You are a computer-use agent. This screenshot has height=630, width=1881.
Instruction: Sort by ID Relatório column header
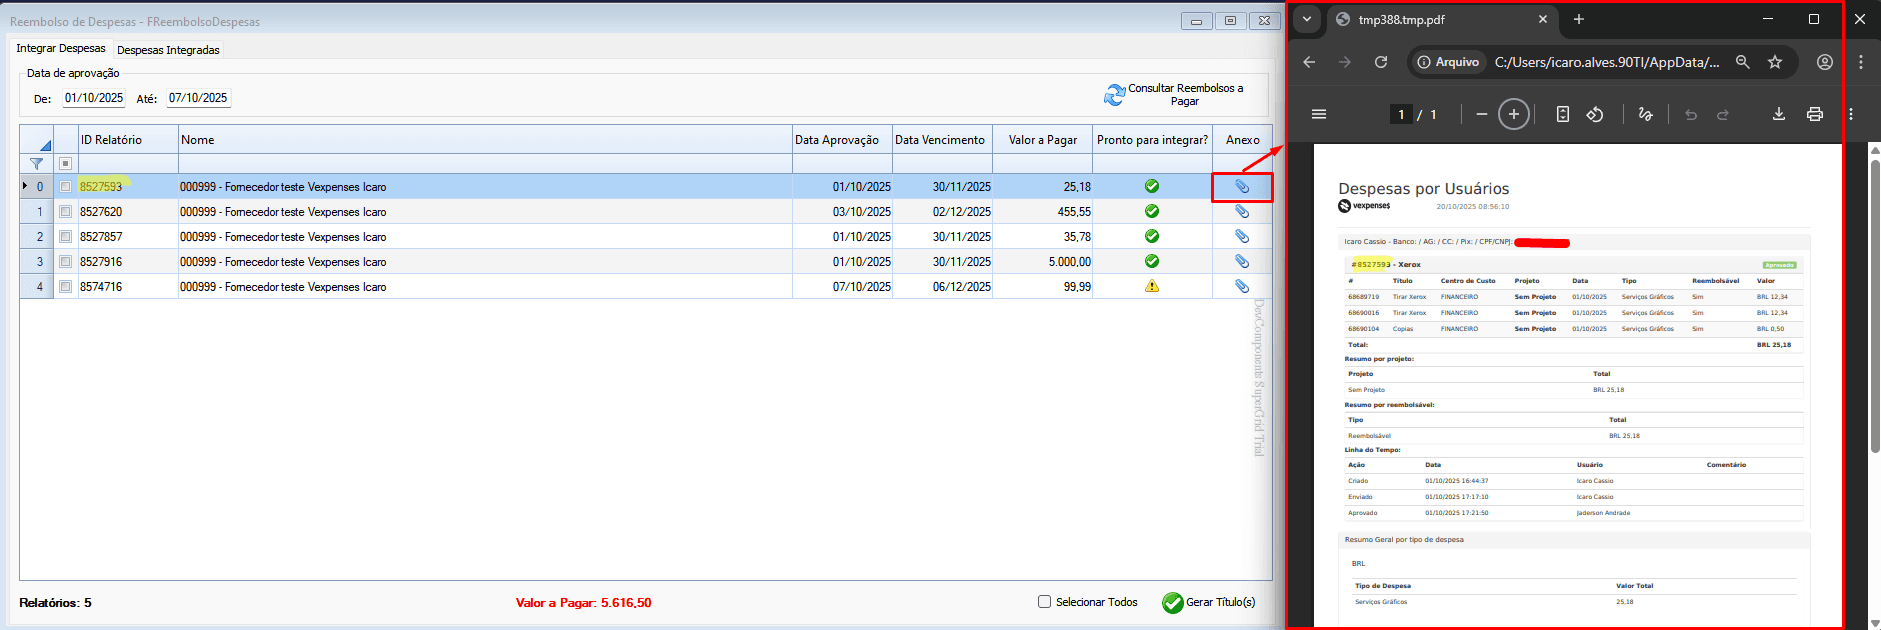point(128,140)
